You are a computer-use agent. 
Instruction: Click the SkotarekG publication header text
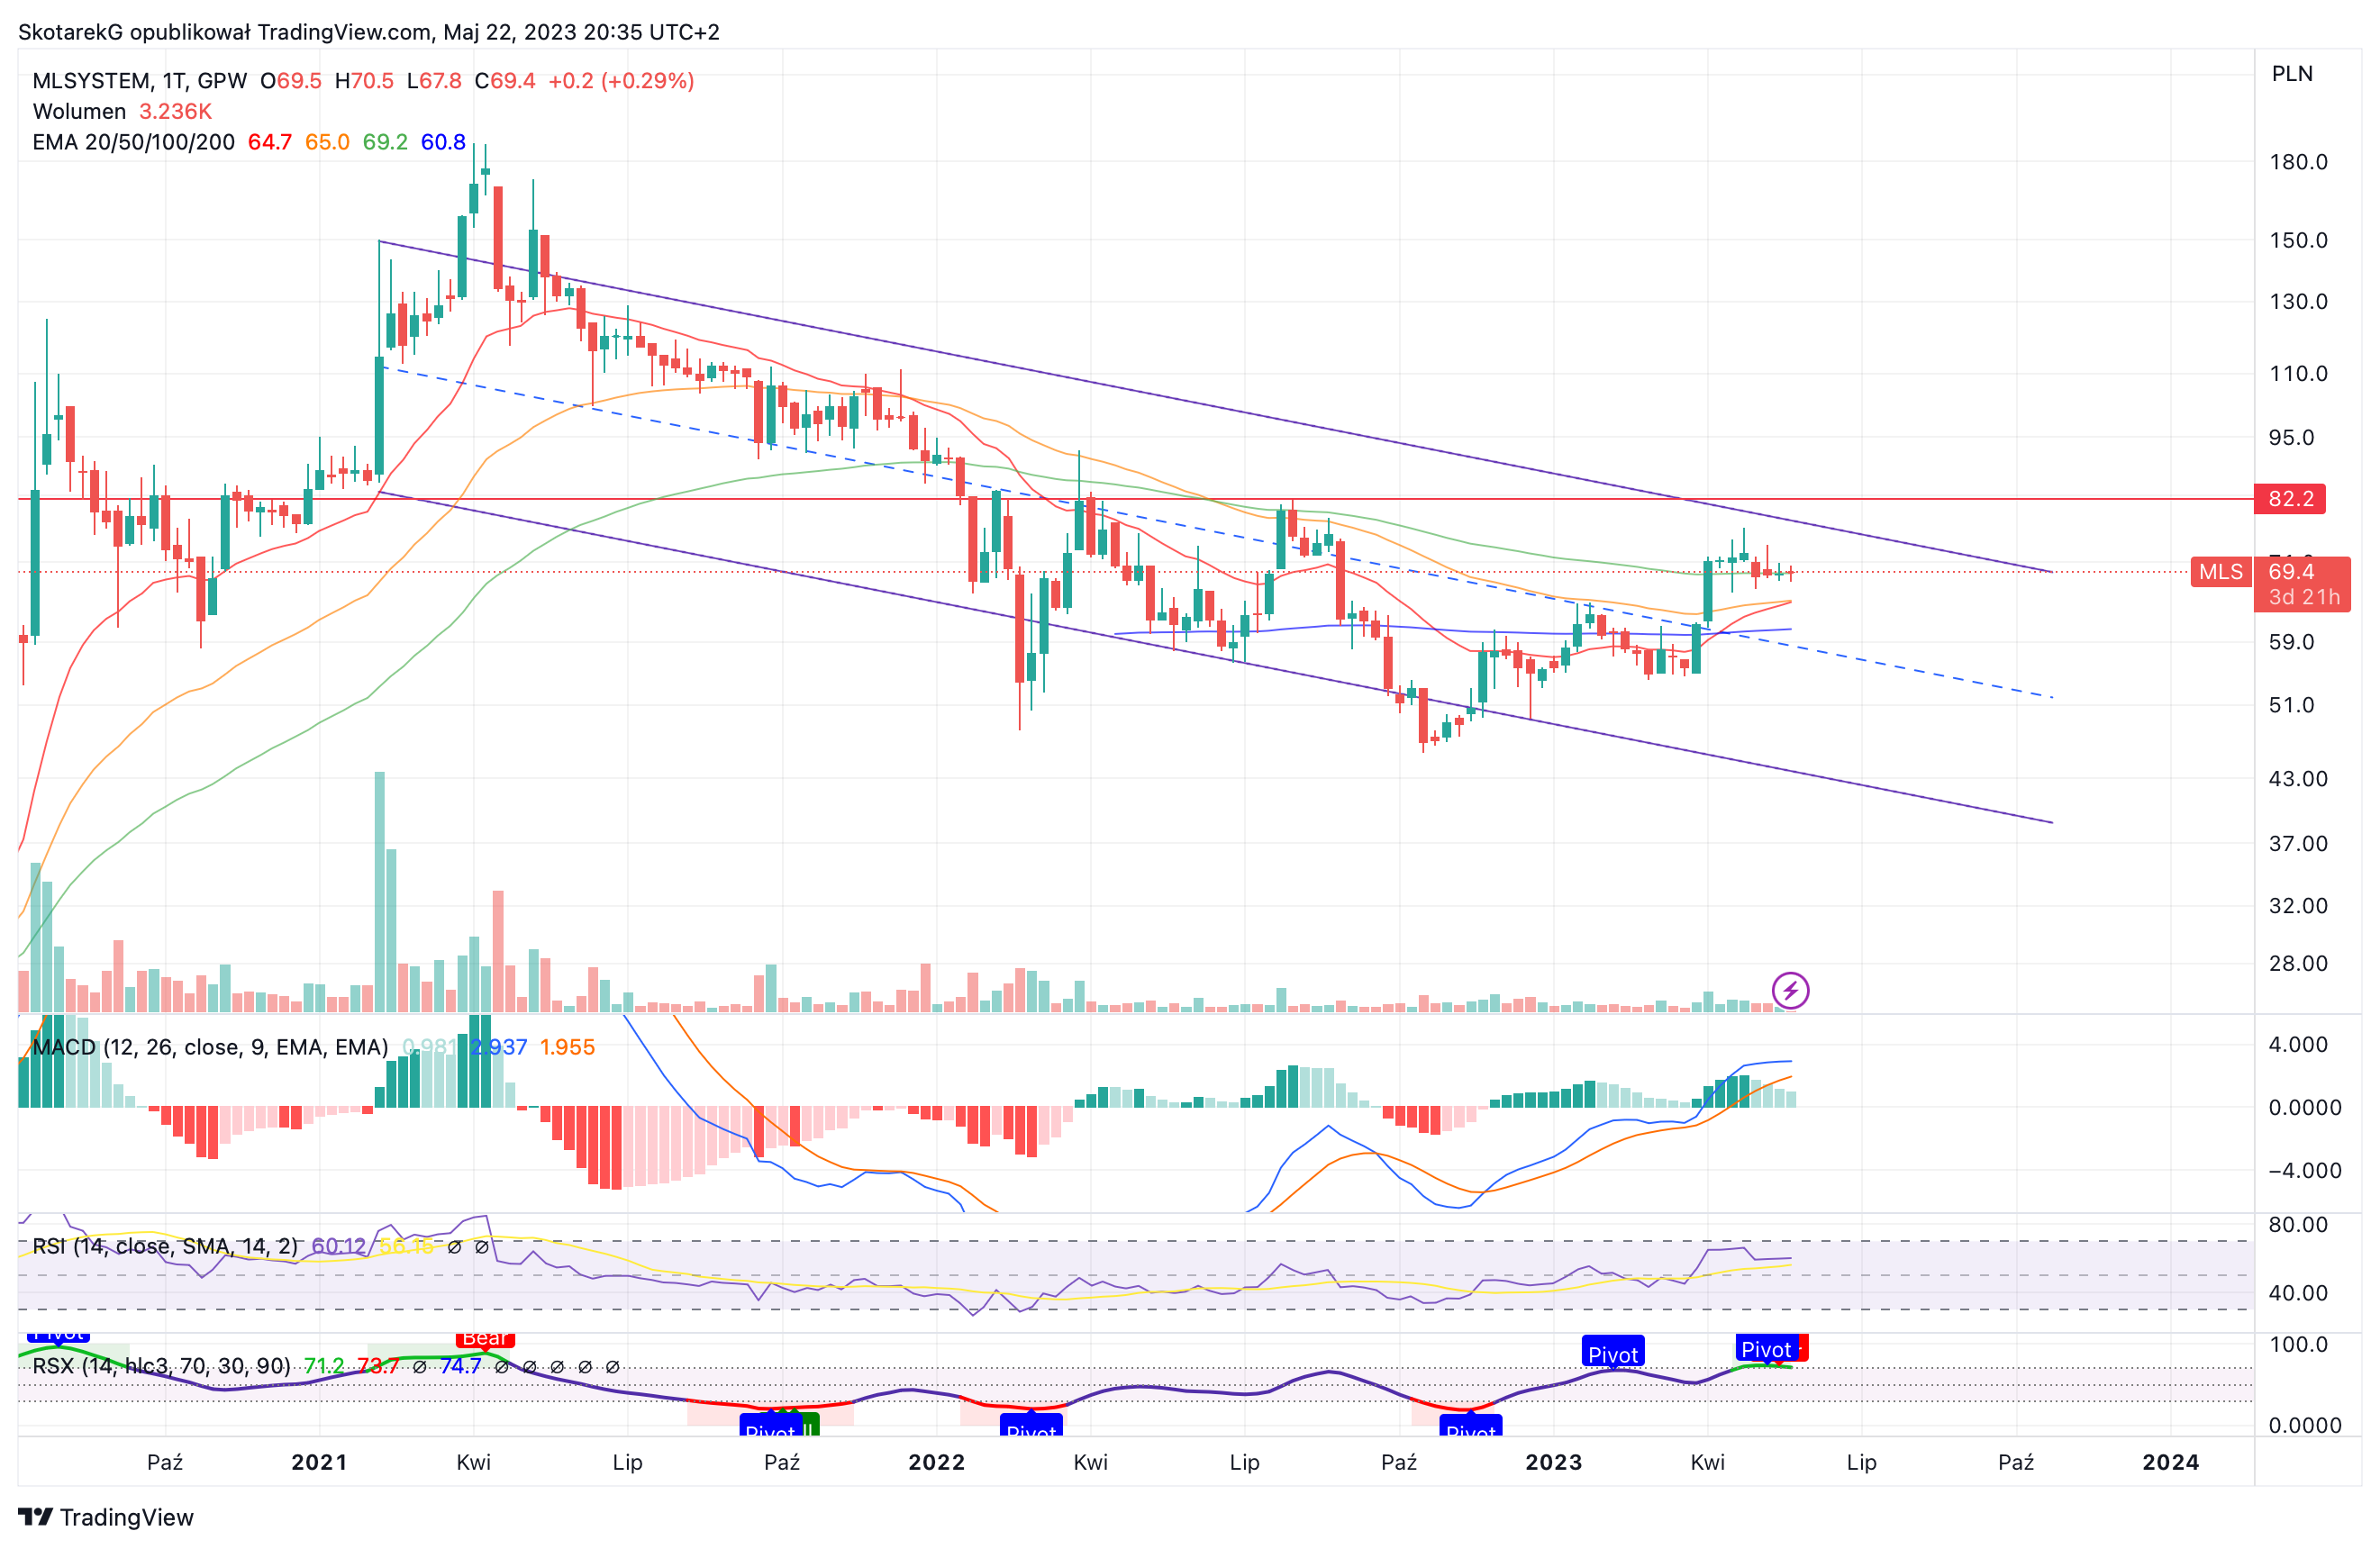click(369, 32)
